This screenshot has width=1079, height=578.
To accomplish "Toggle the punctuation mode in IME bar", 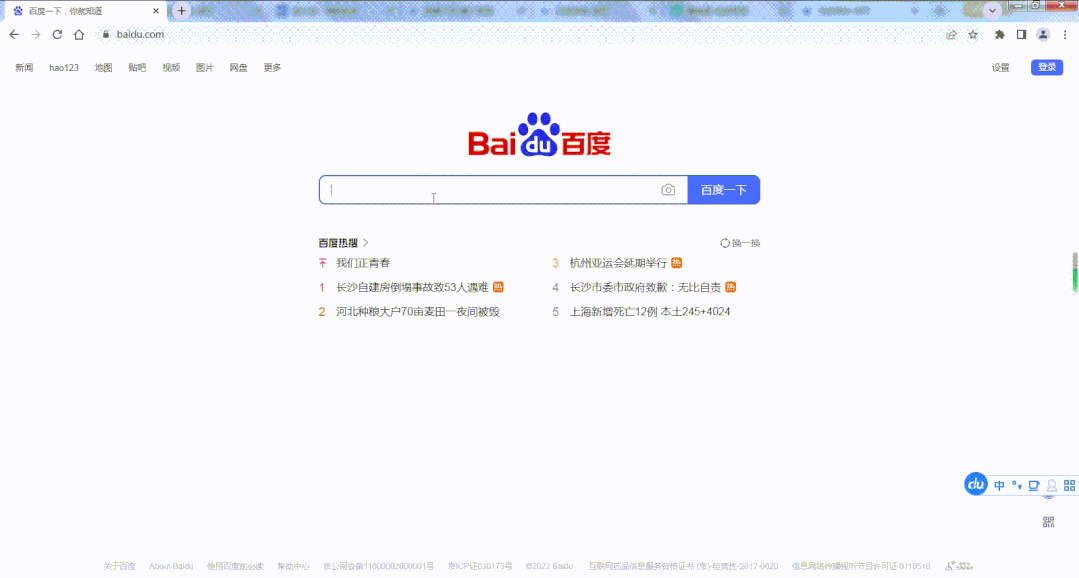I will [1016, 486].
